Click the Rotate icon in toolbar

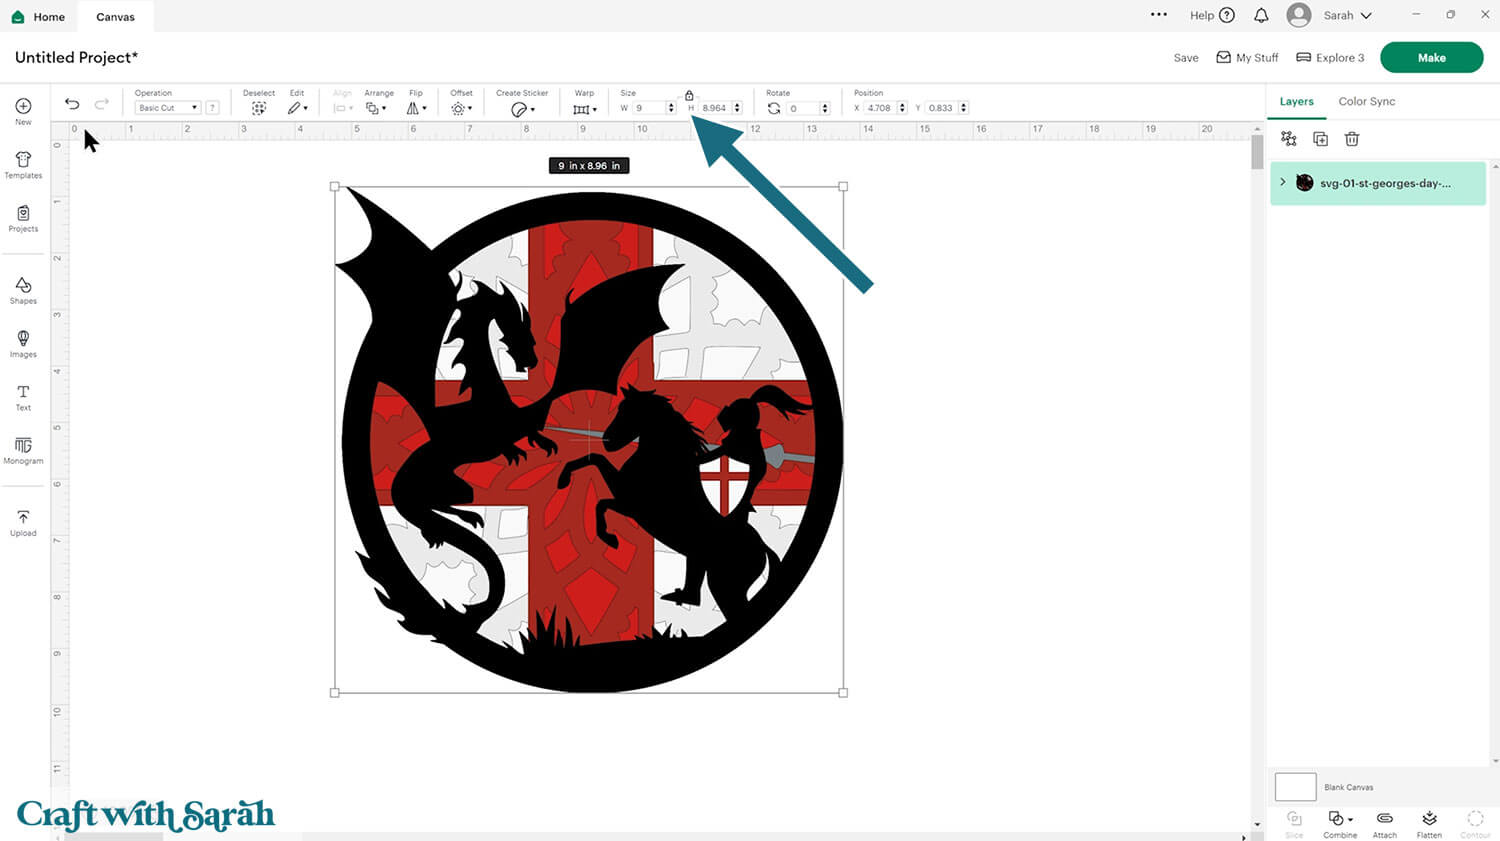coord(774,108)
